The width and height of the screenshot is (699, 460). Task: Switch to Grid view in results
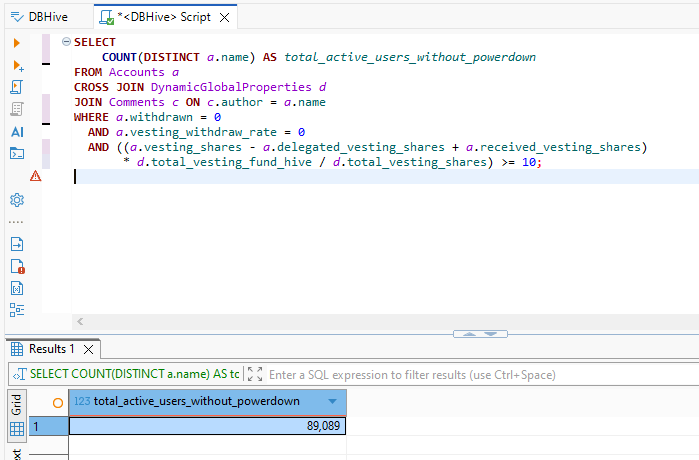[x=17, y=405]
